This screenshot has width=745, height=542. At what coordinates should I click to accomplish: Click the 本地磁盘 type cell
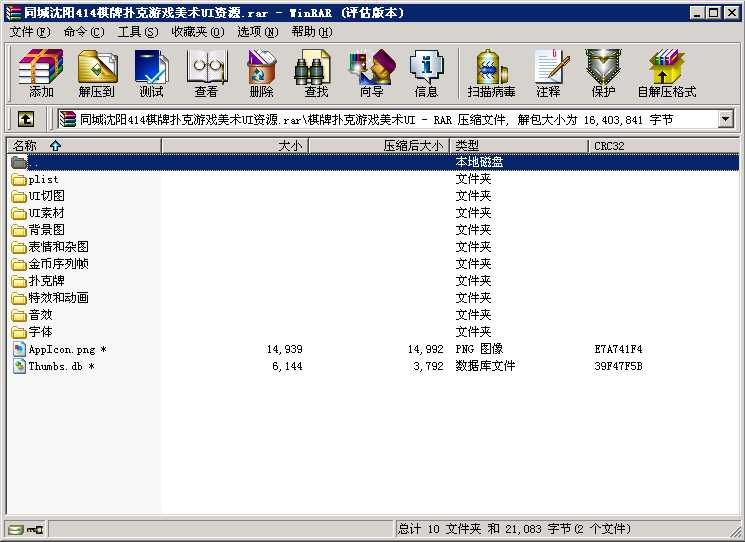click(479, 162)
